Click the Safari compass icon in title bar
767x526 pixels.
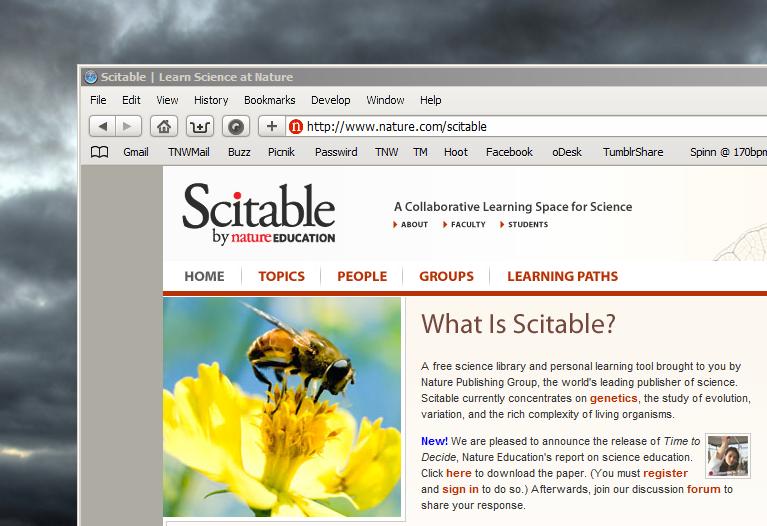click(x=90, y=77)
